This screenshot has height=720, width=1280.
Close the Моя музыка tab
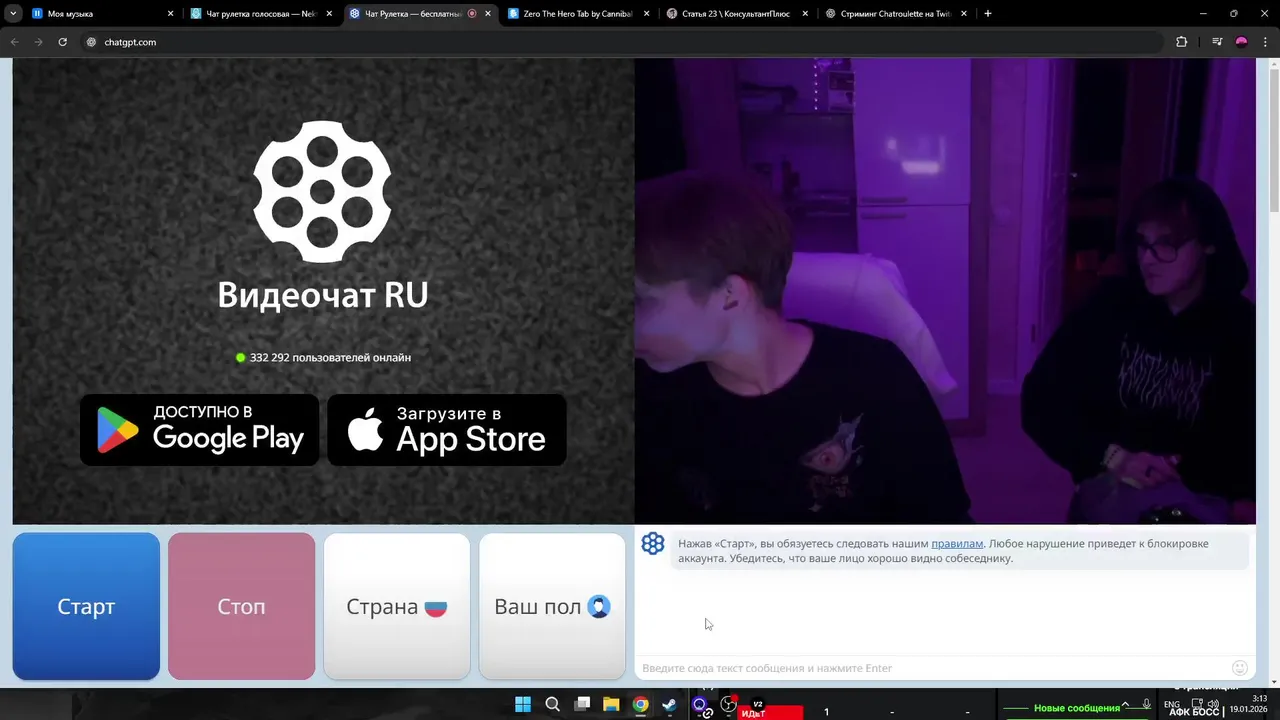point(170,14)
